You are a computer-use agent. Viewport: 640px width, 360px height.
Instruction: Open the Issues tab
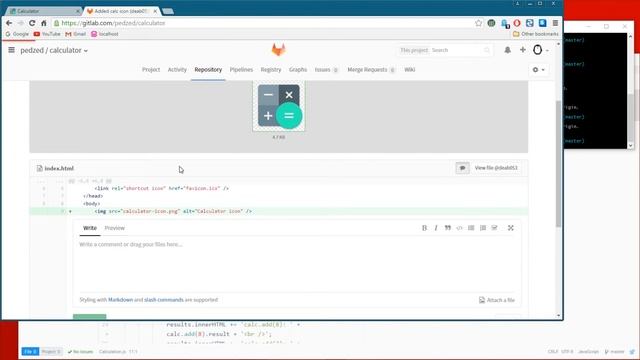pyautogui.click(x=326, y=70)
